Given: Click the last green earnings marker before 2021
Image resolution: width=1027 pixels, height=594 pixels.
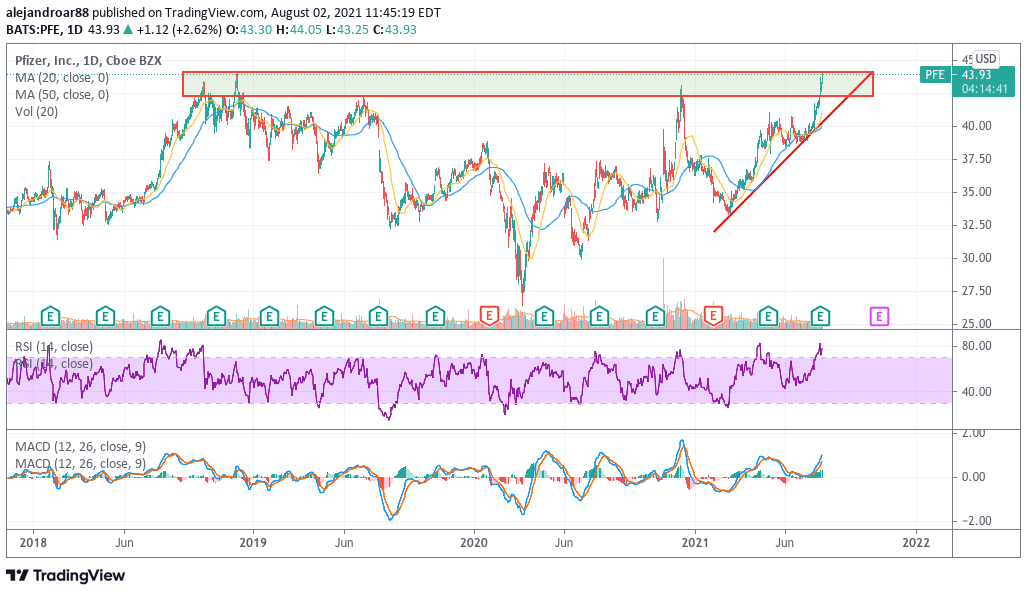Looking at the screenshot, I should click(x=655, y=317).
